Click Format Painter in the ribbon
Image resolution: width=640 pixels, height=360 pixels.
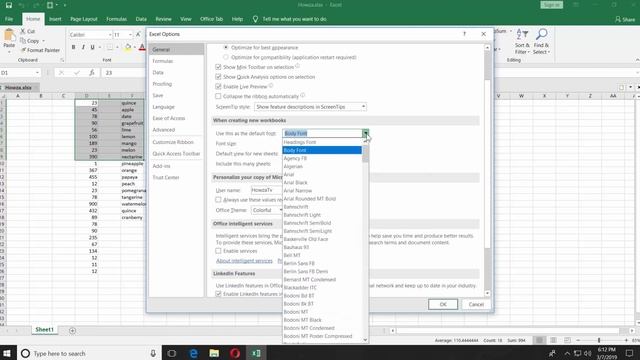(x=40, y=50)
